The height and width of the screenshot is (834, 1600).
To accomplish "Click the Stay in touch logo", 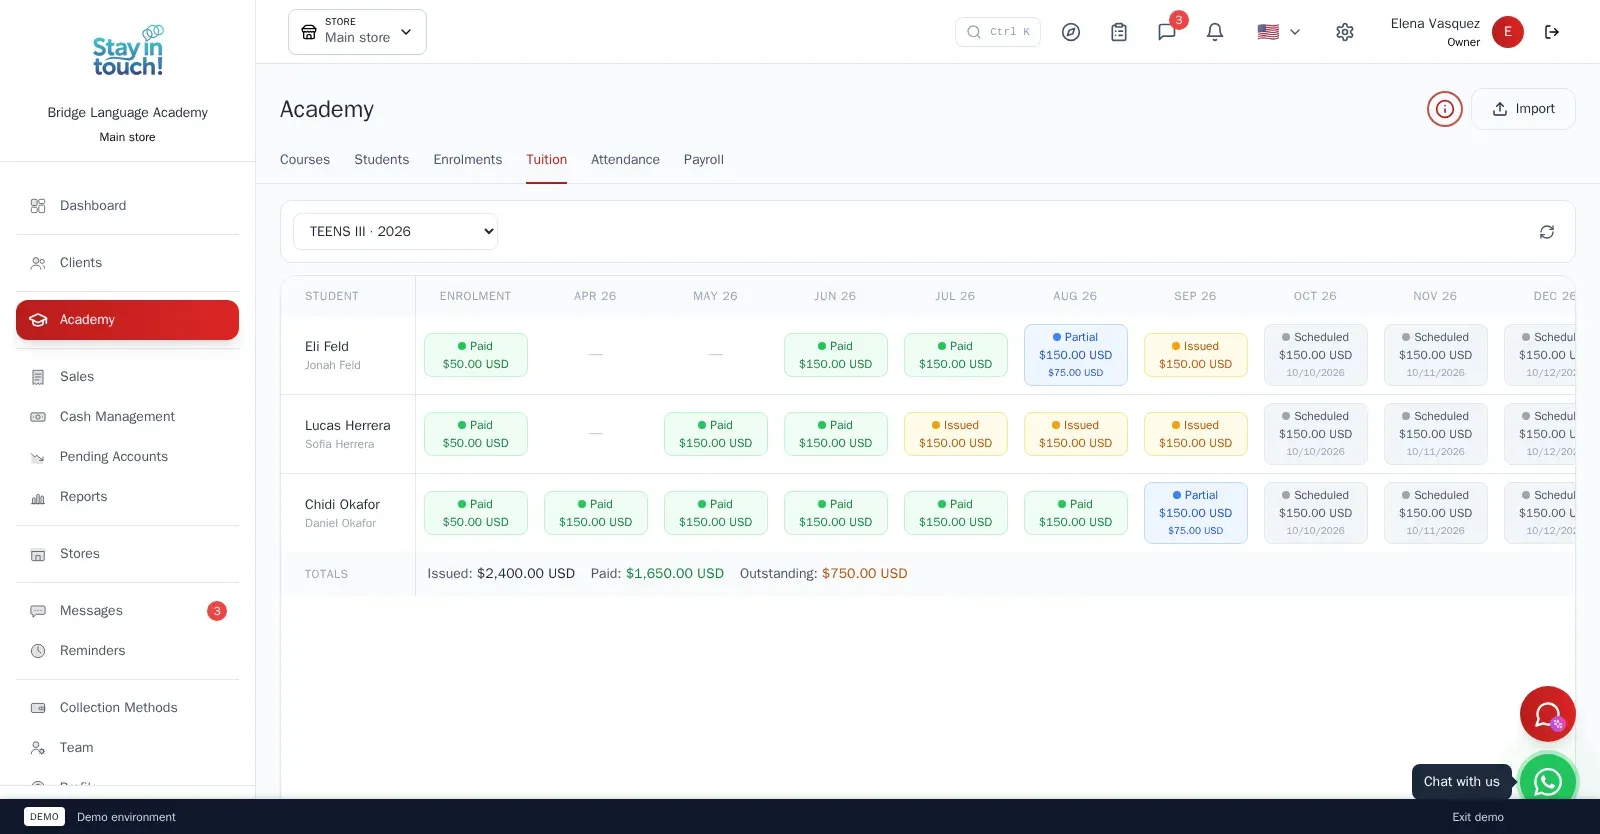I will click(x=128, y=51).
